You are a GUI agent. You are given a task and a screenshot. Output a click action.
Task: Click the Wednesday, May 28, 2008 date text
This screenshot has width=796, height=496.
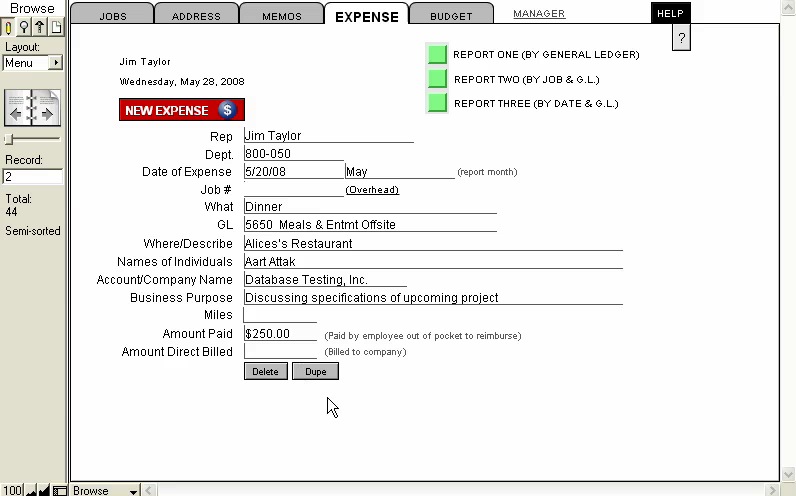point(182,82)
